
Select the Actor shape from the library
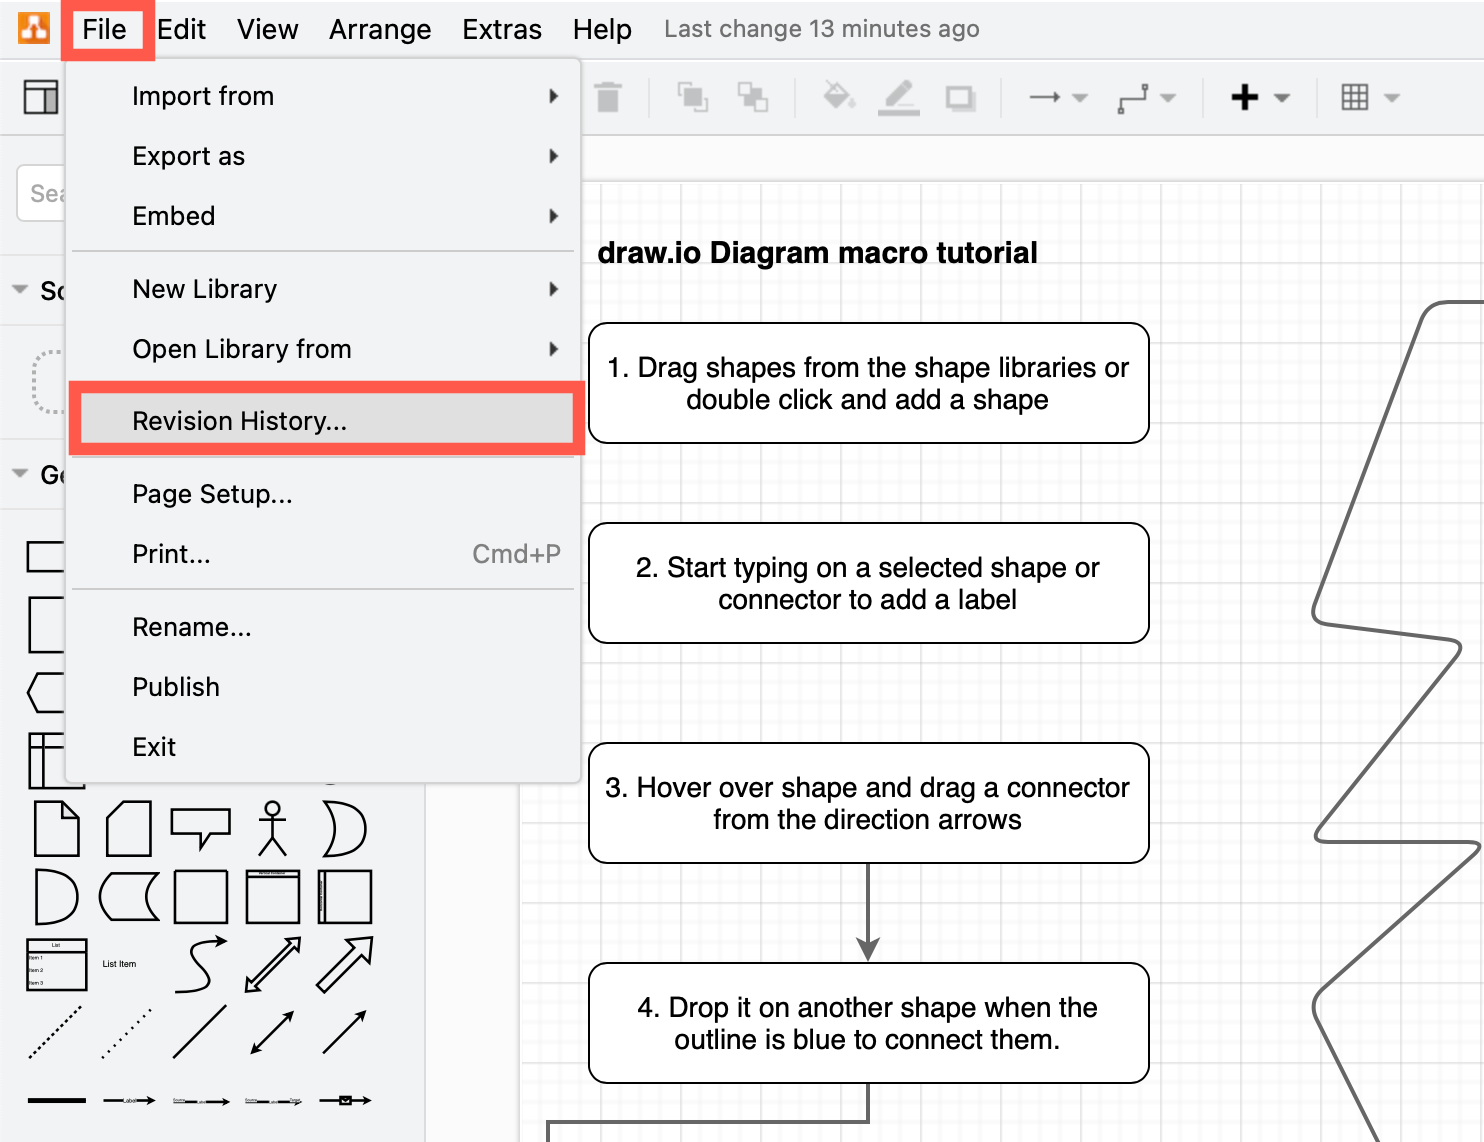tap(272, 828)
